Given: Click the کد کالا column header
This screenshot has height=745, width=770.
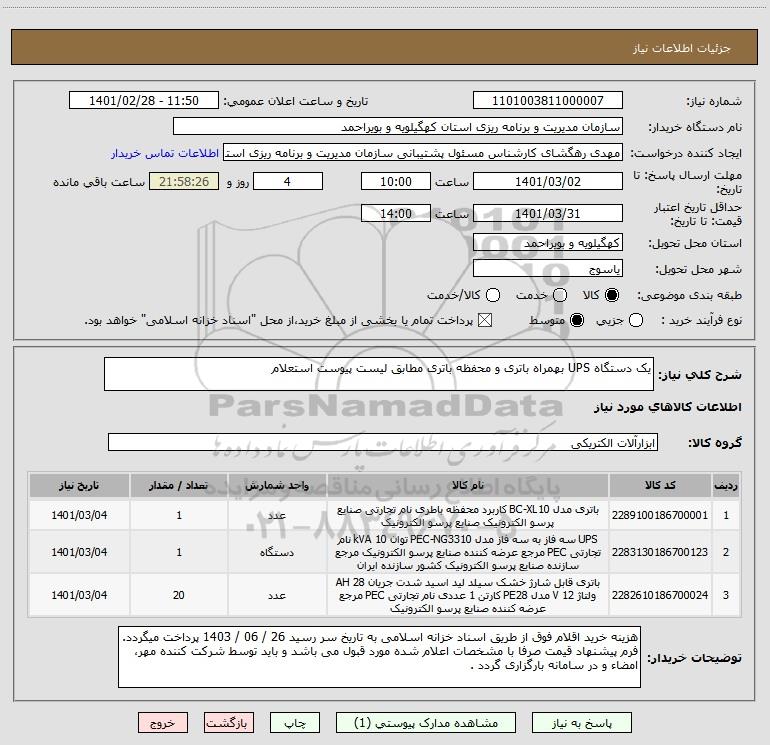Looking at the screenshot, I should tap(660, 486).
